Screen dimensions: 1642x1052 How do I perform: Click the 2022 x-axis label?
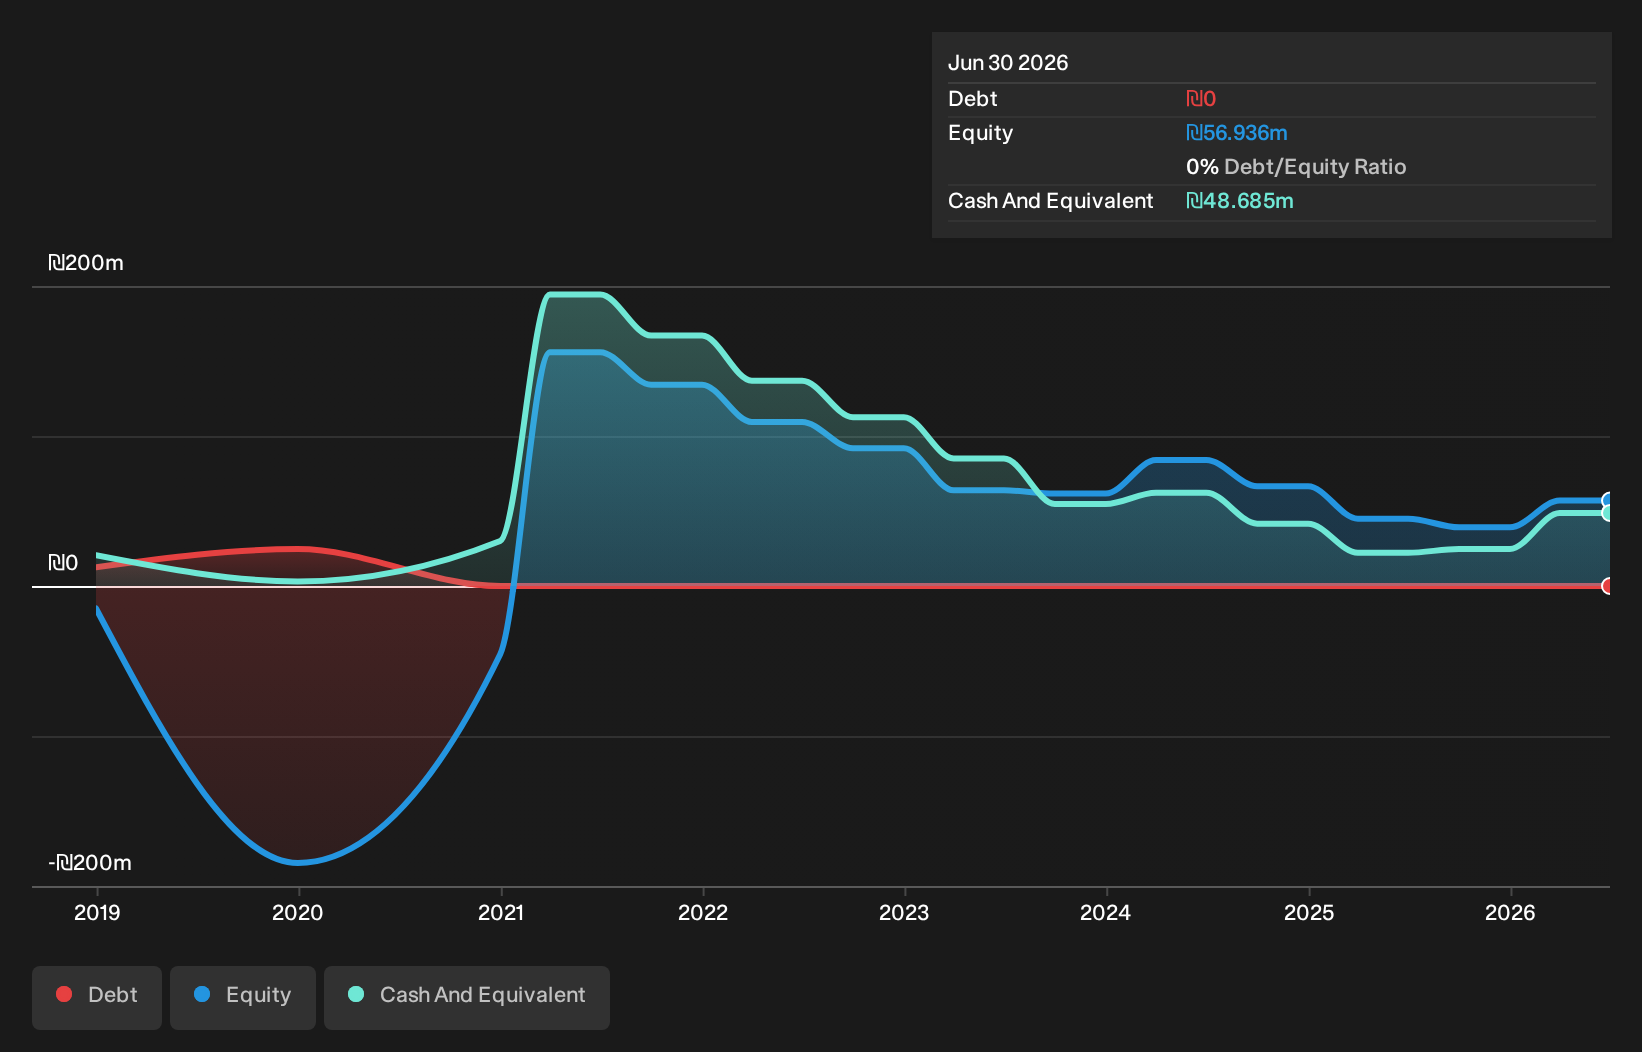703,912
